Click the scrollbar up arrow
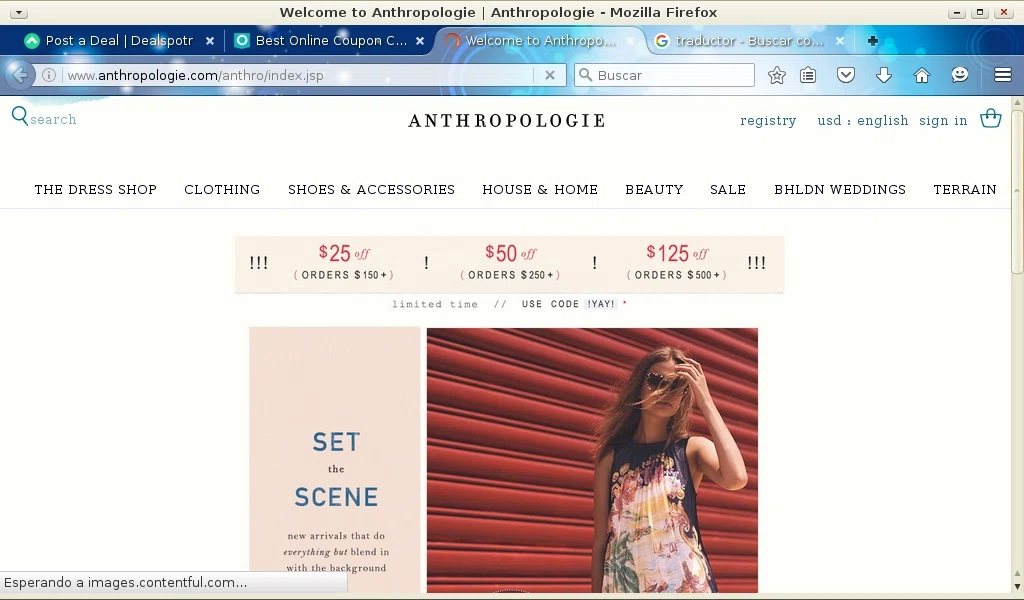 point(1017,103)
